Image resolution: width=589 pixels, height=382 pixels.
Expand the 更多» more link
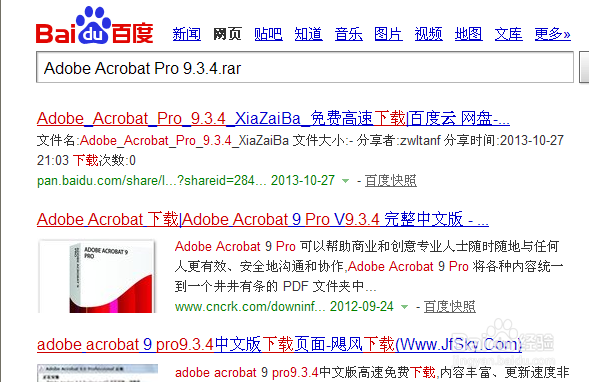553,34
